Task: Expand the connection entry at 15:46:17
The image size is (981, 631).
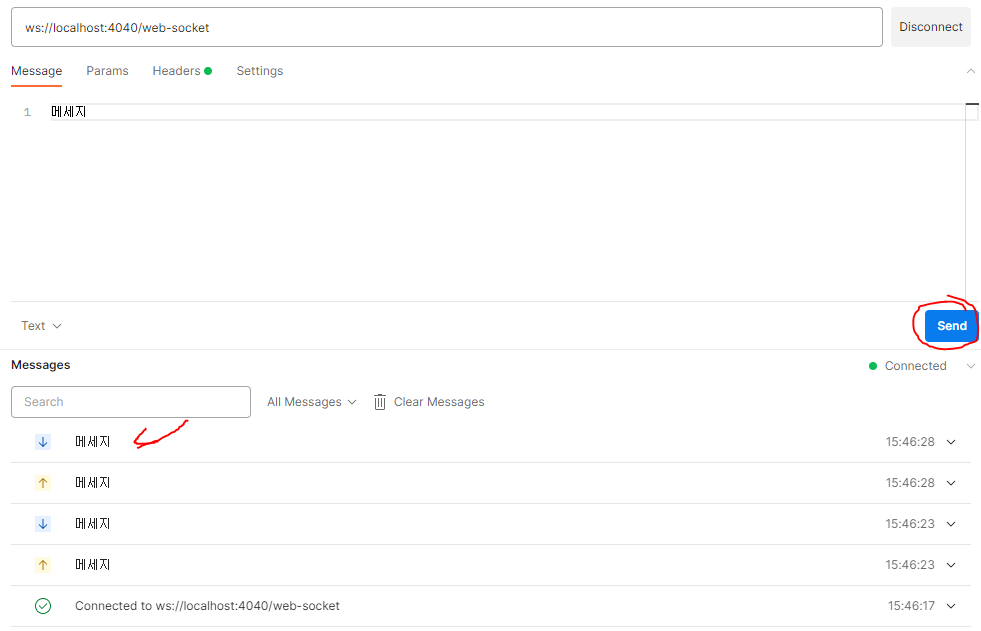Action: (x=951, y=606)
